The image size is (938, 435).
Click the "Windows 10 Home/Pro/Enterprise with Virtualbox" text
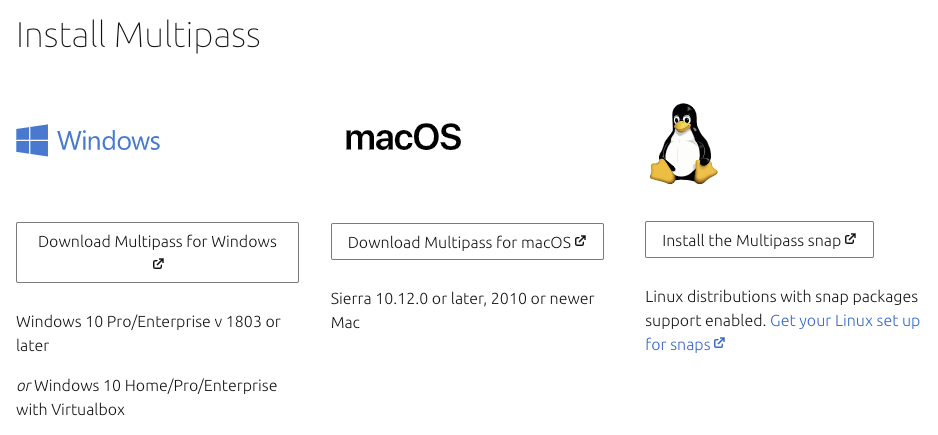tap(147, 397)
